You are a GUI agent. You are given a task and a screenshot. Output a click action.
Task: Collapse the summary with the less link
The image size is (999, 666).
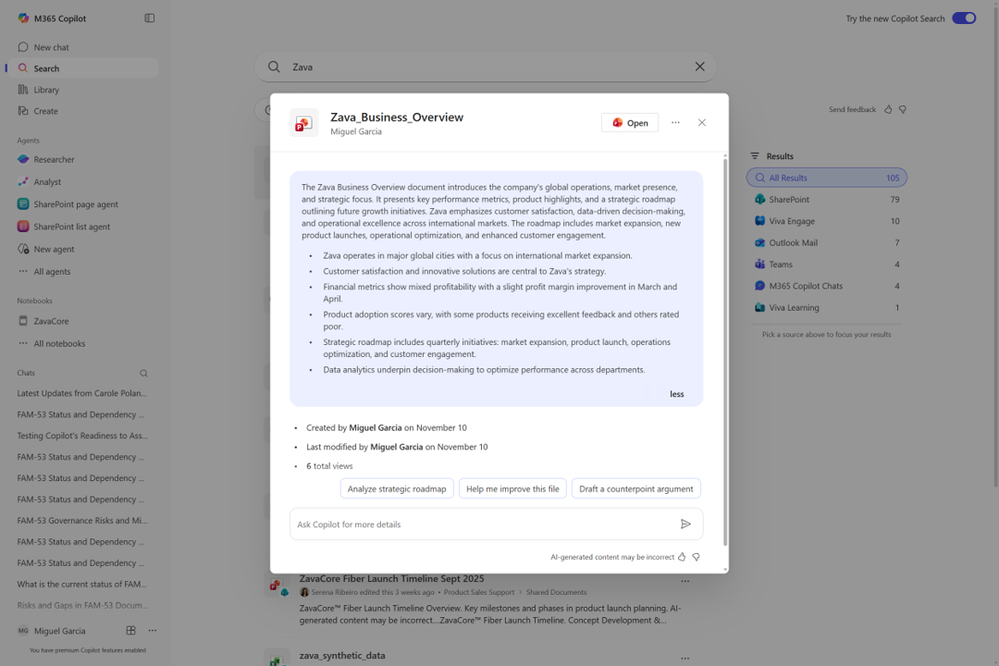coord(677,394)
